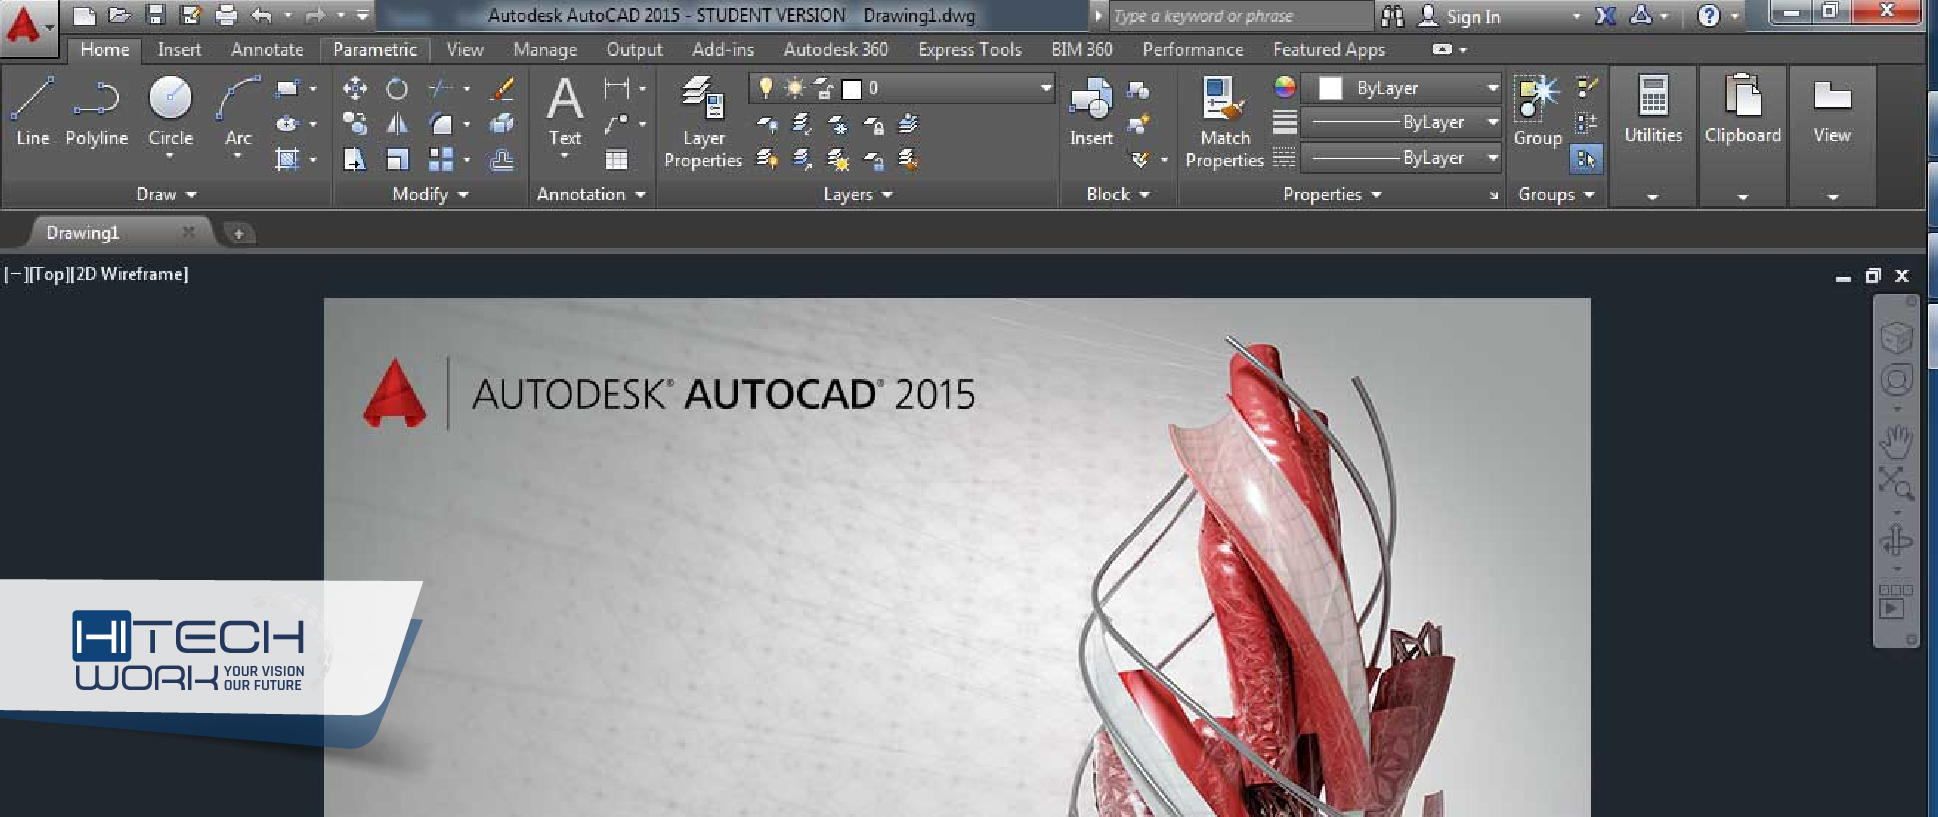
Task: Open Layer Properties manager
Action: coord(703,122)
